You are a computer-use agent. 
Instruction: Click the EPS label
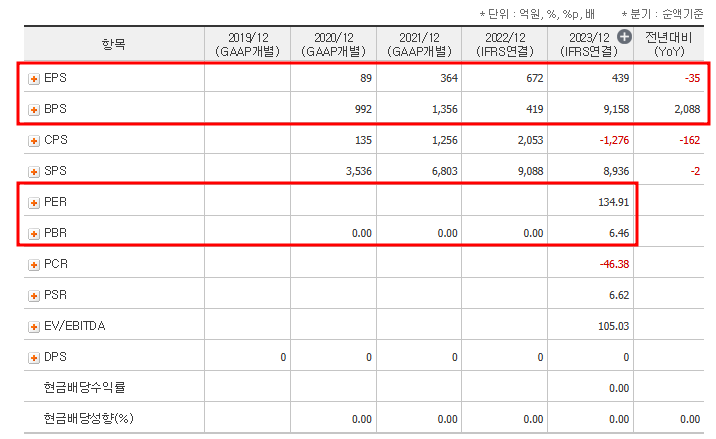tap(55, 78)
